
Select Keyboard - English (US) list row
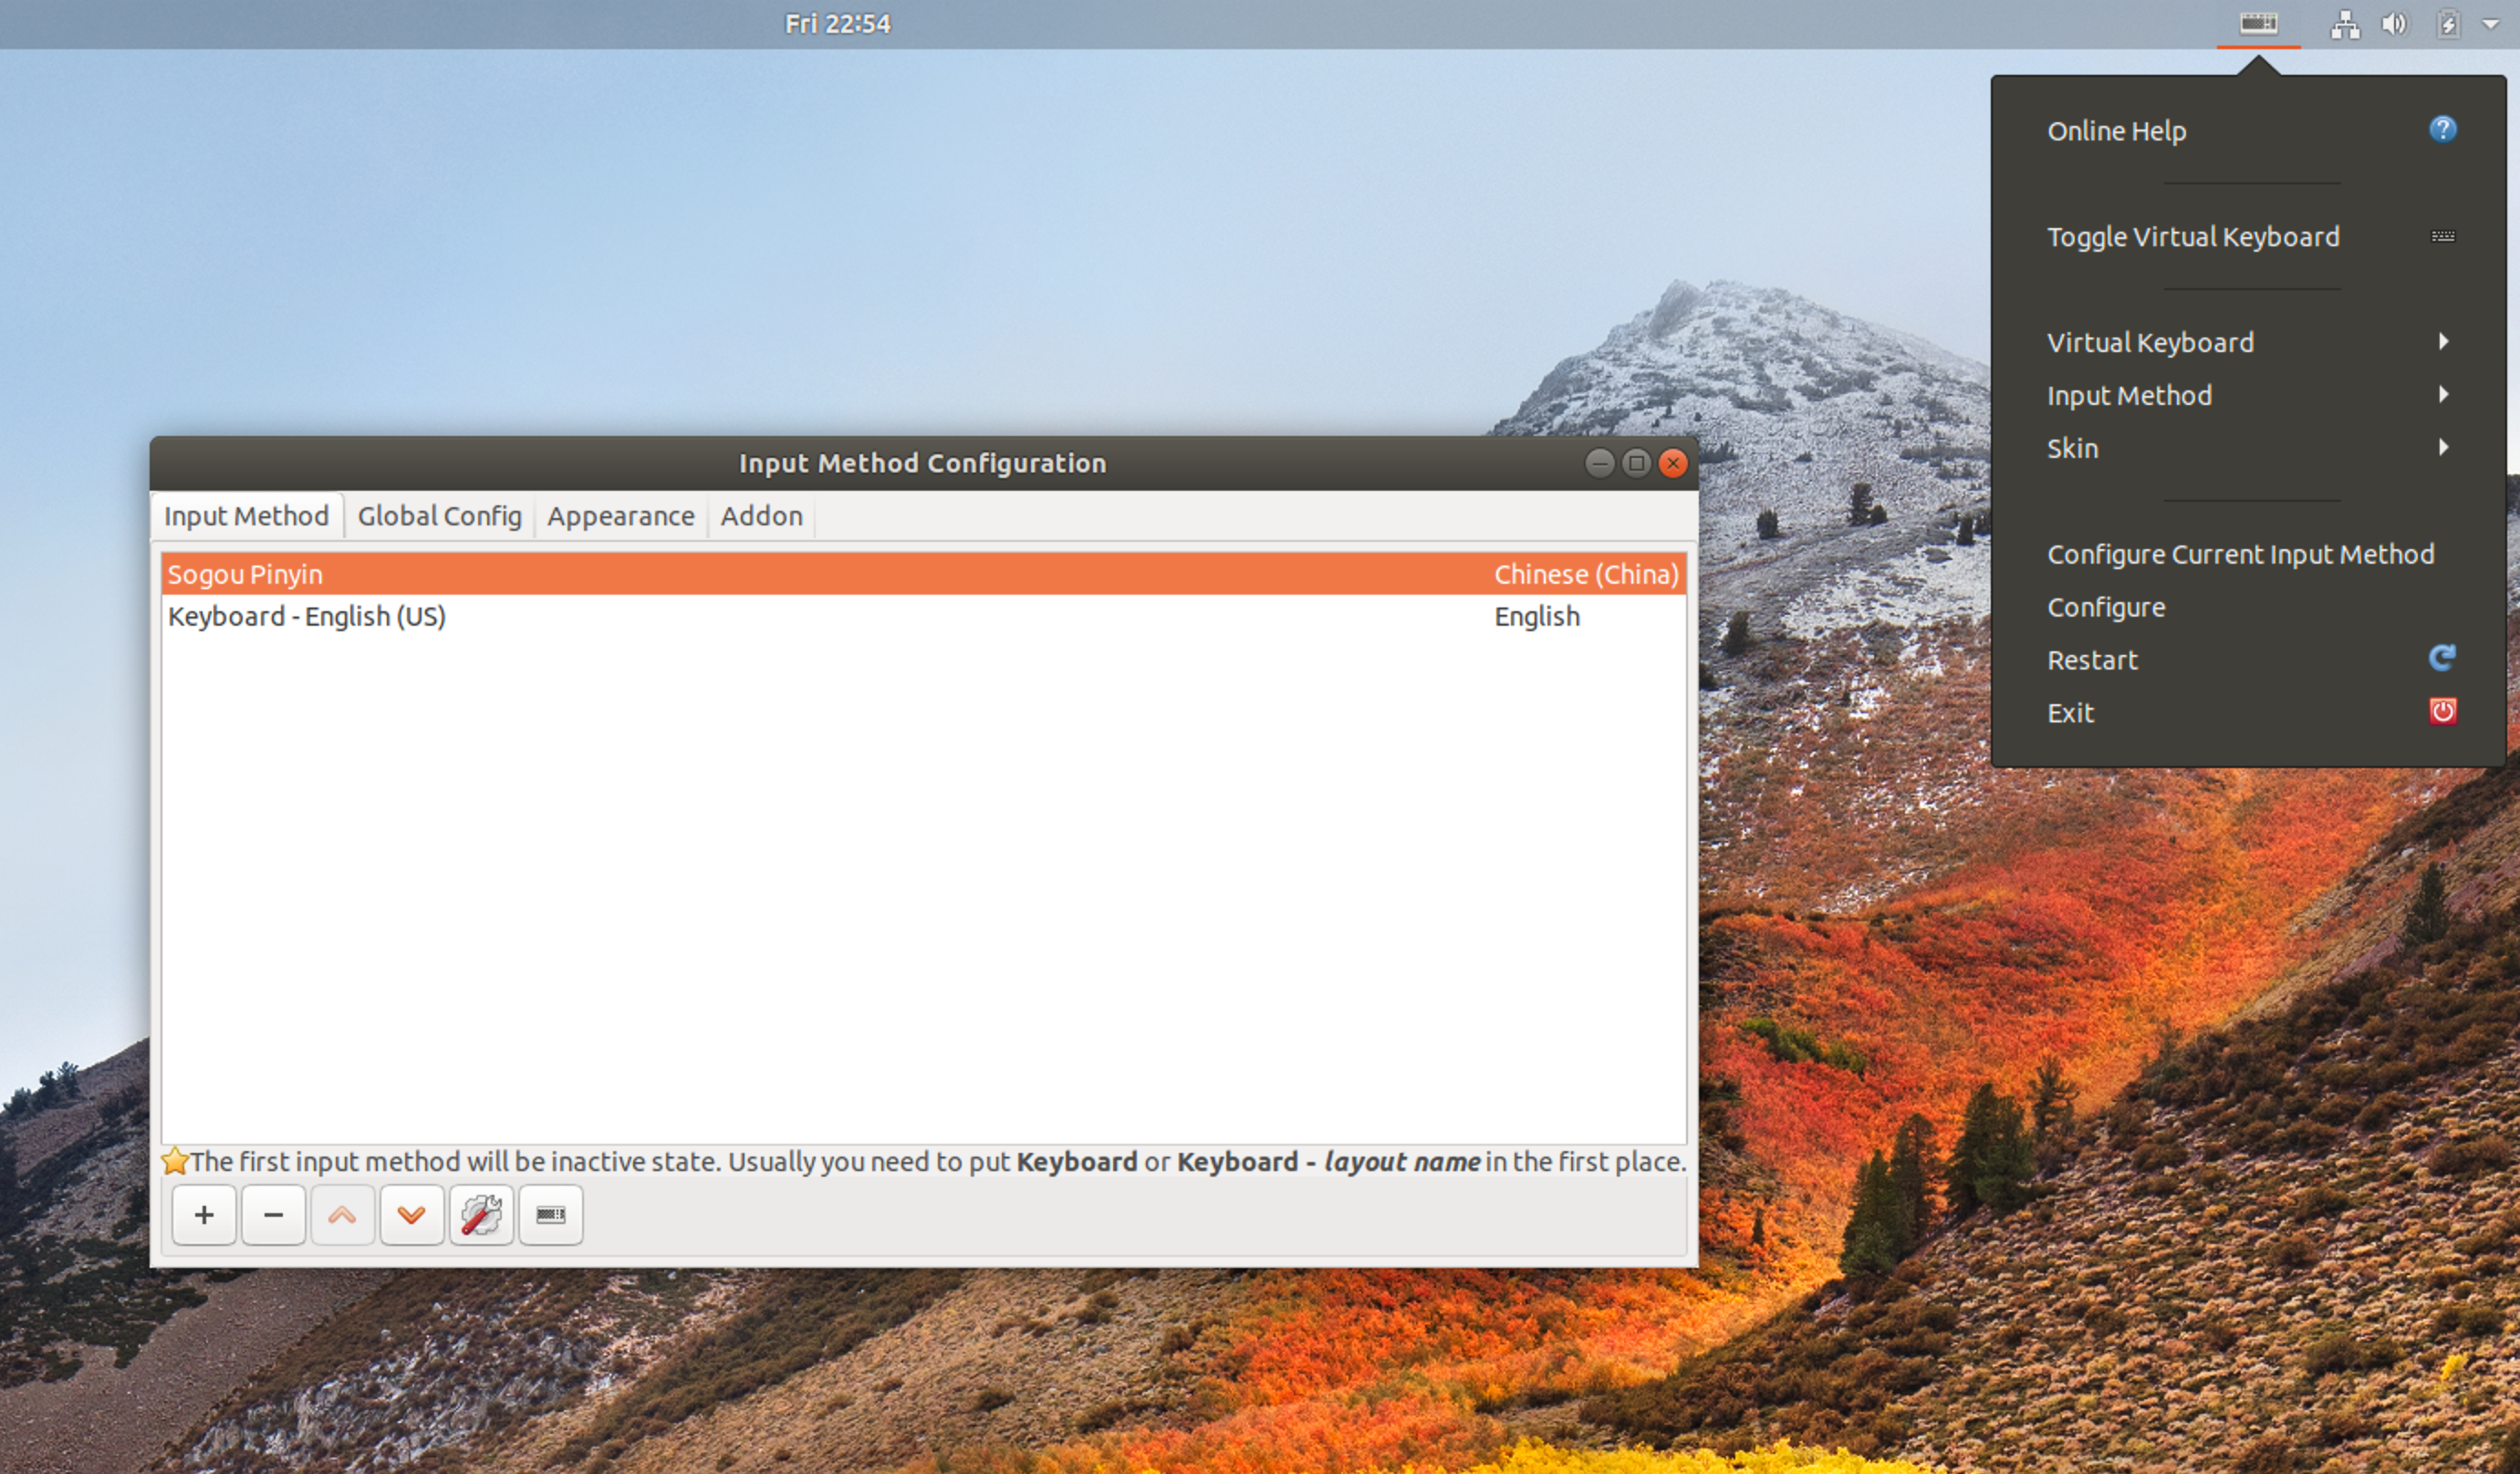pyautogui.click(x=307, y=616)
